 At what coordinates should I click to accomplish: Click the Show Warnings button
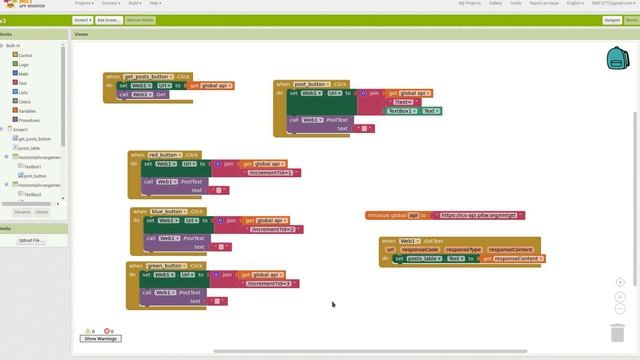point(100,339)
